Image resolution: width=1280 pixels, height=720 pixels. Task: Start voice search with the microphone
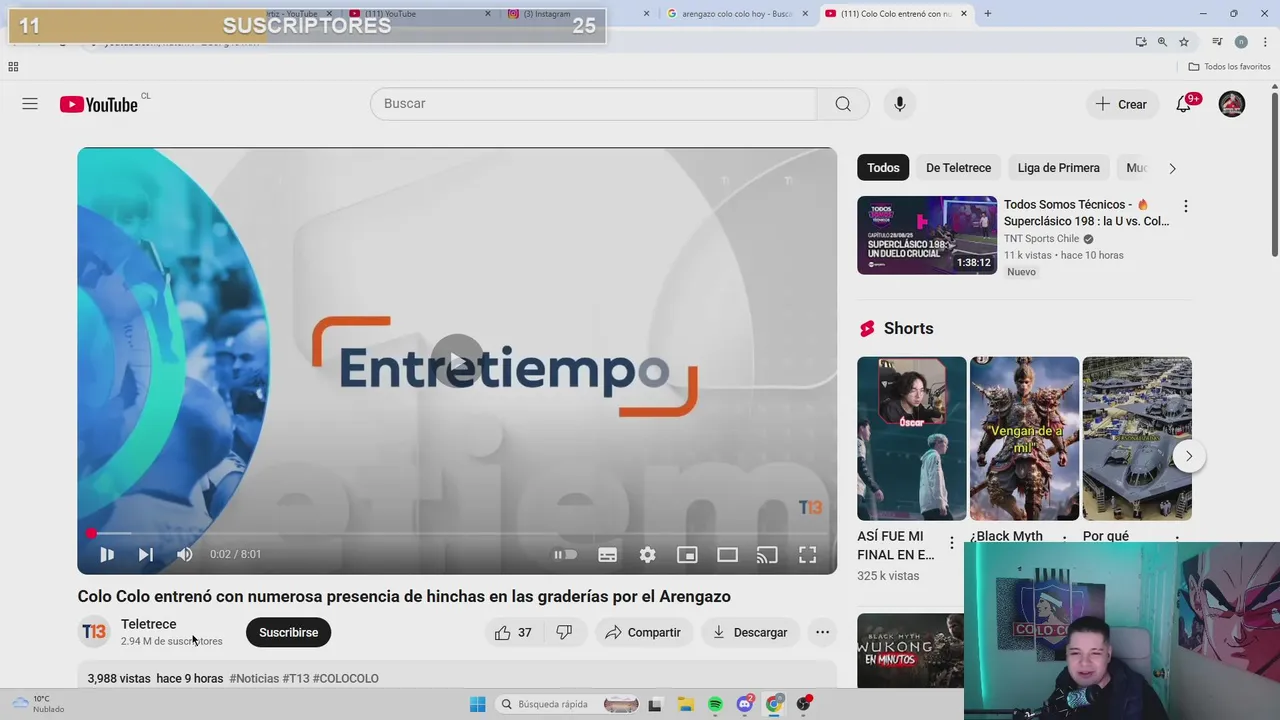(x=900, y=104)
